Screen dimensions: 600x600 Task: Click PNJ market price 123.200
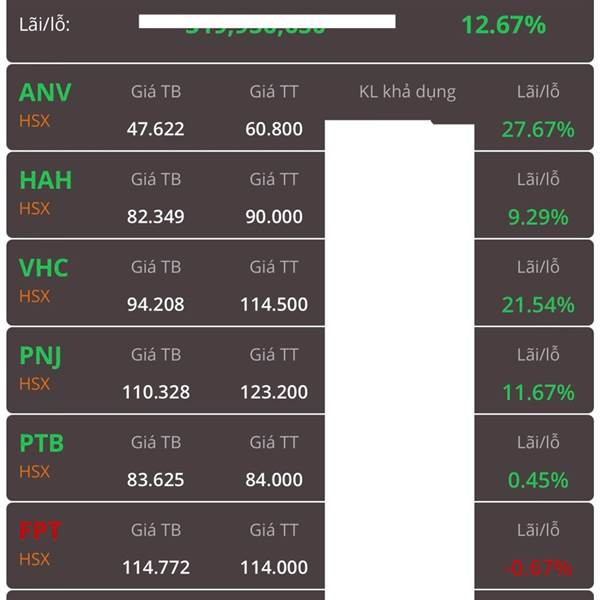pyautogui.click(x=274, y=392)
